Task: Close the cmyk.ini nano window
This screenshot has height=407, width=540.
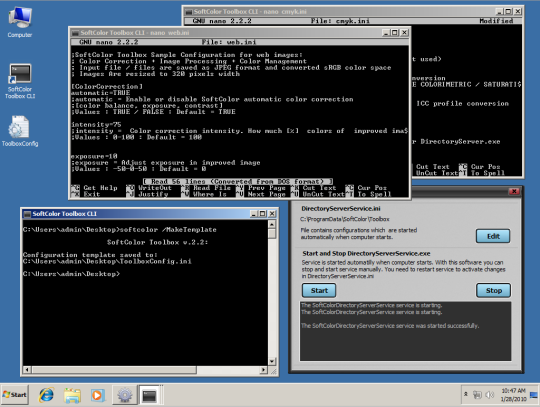Action: (517, 11)
